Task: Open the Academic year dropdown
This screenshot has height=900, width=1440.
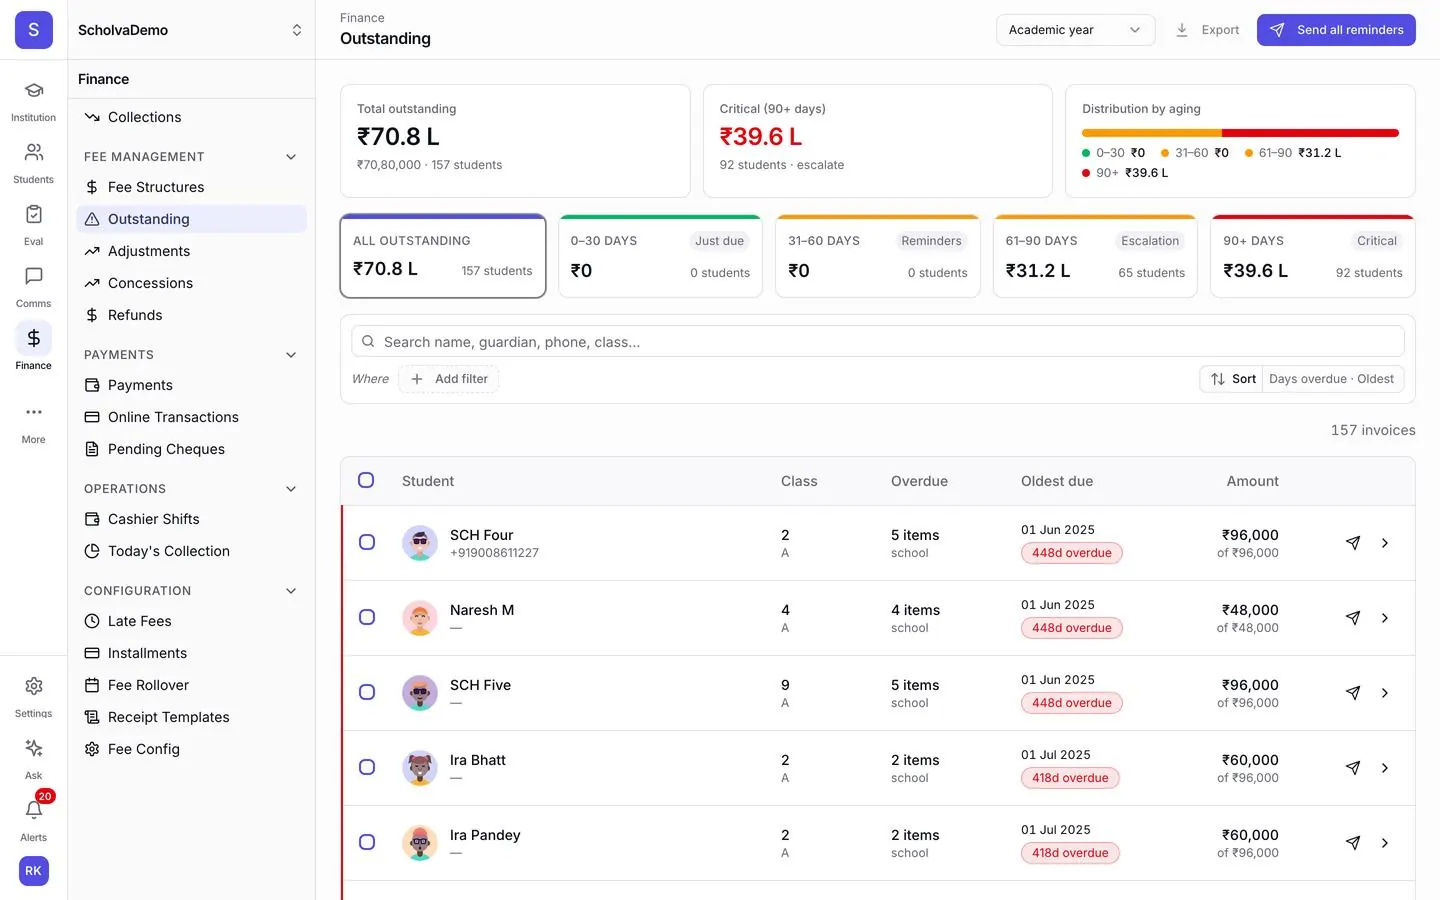Action: point(1075,30)
